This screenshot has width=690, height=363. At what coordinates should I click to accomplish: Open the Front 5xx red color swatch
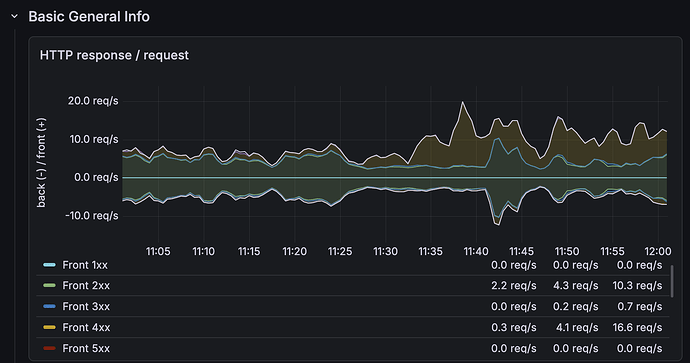tap(49, 348)
